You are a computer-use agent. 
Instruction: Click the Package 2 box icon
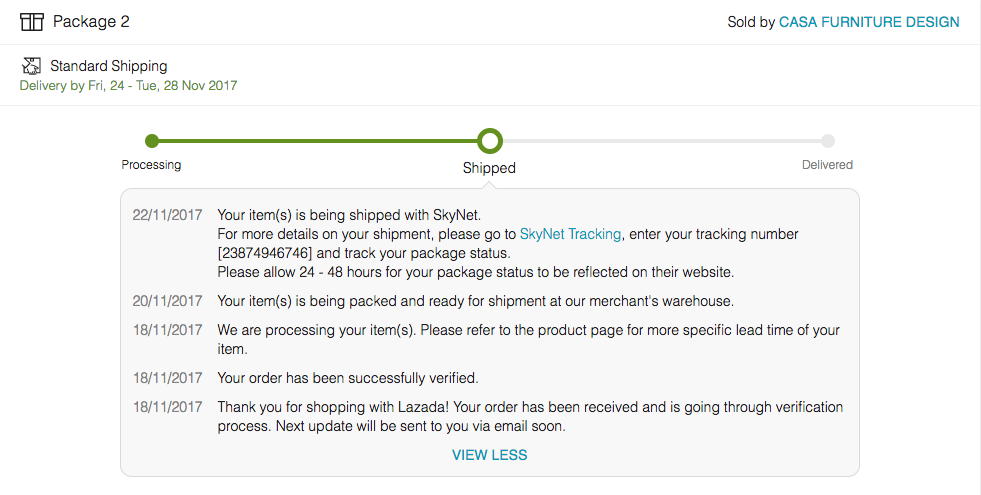click(x=31, y=22)
